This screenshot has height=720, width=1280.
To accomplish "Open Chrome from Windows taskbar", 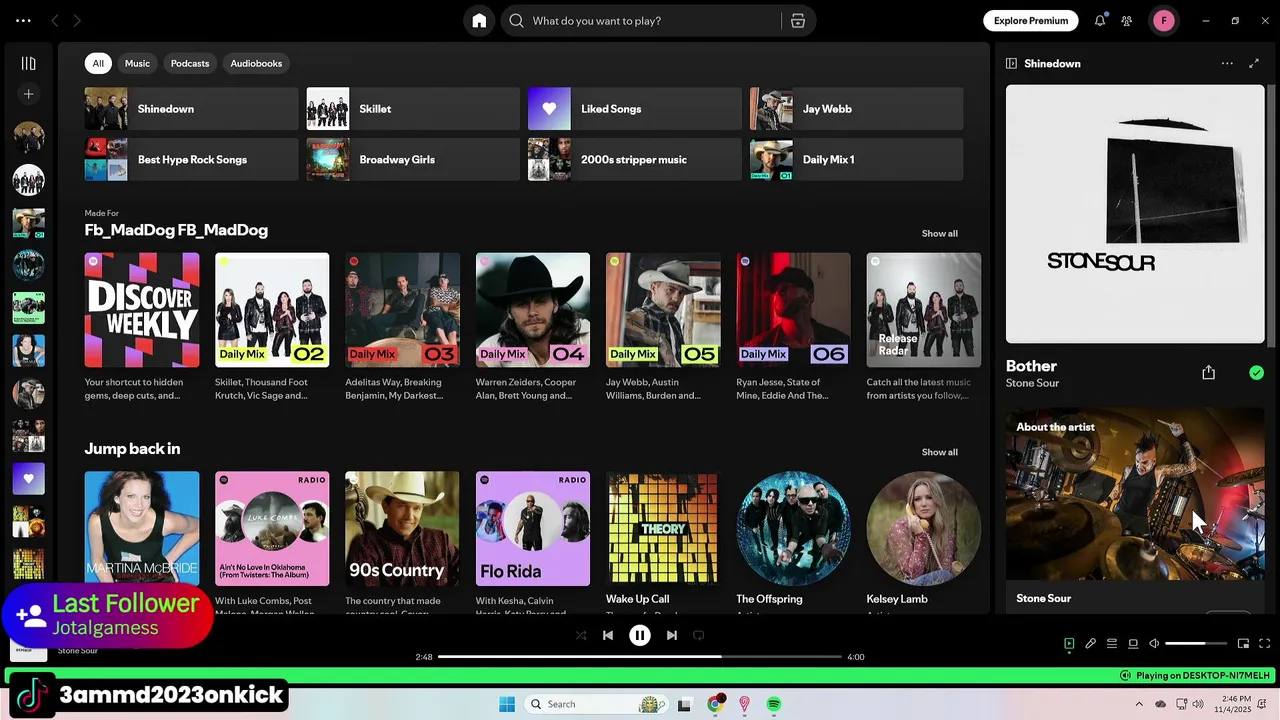I will pyautogui.click(x=715, y=704).
